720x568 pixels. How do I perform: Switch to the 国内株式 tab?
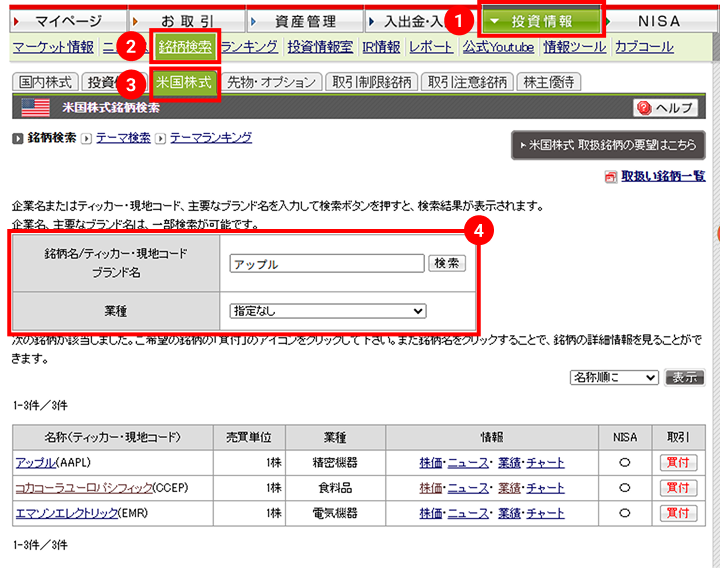tap(45, 82)
